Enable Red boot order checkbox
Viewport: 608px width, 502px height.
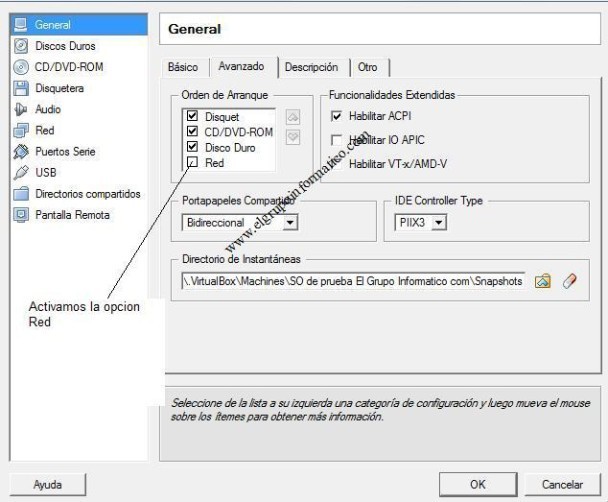pyautogui.click(x=192, y=162)
